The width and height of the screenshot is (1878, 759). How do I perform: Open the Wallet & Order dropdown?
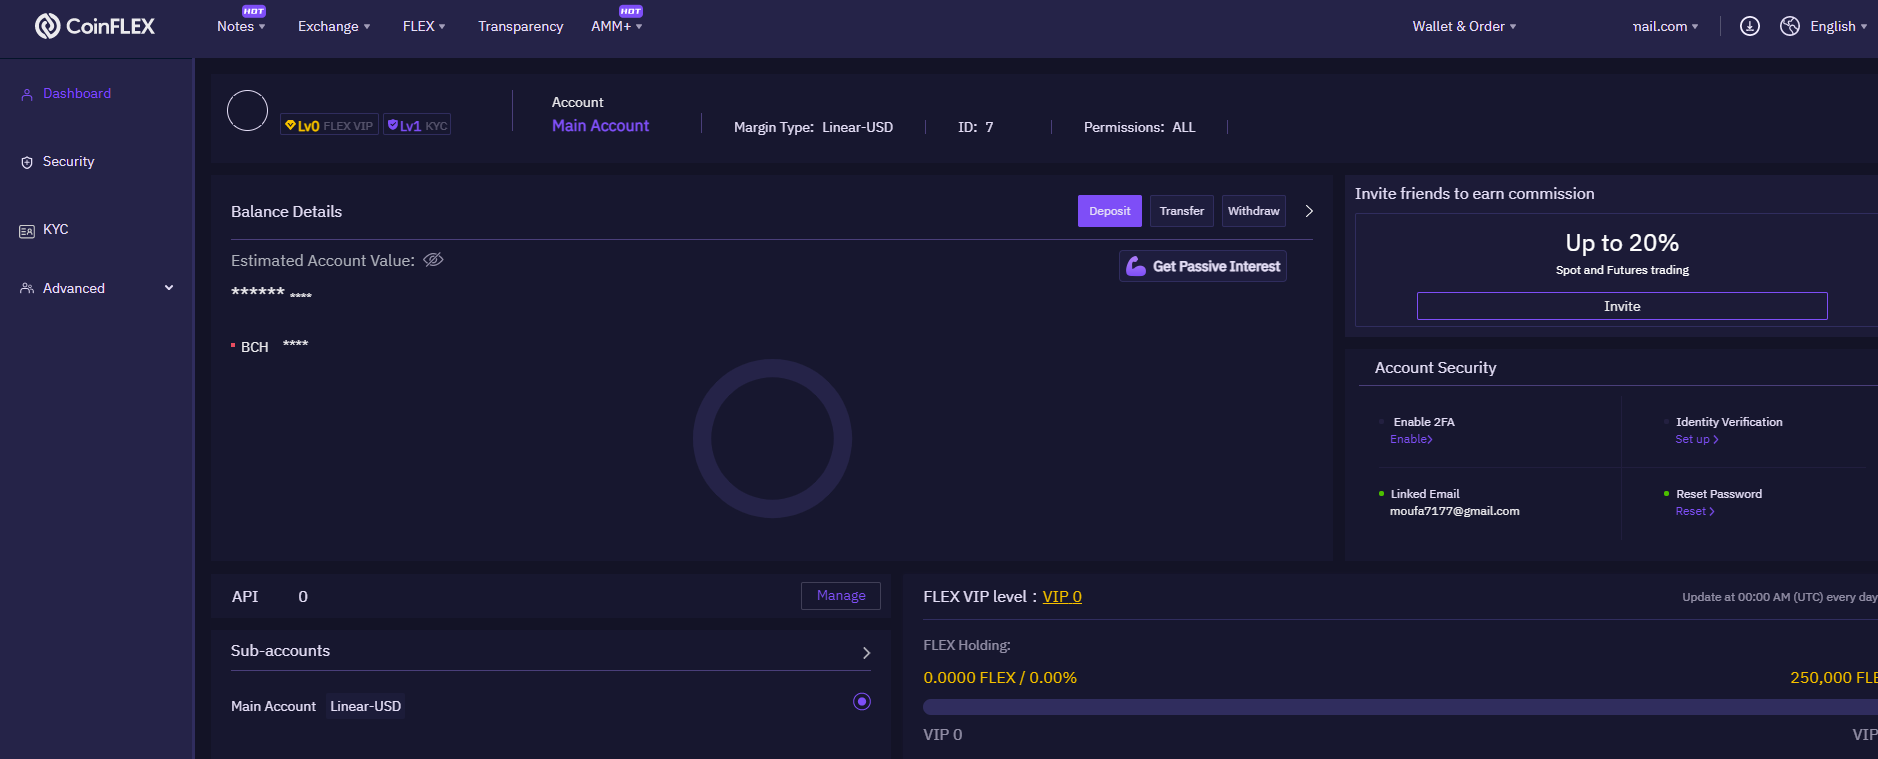1464,26
